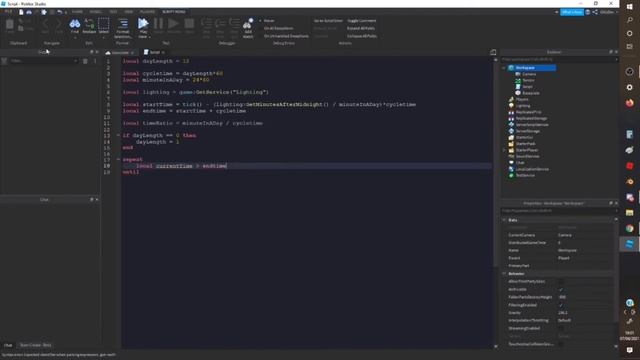Close the Explorer panel
The width and height of the screenshot is (640, 360).
click(x=616, y=52)
